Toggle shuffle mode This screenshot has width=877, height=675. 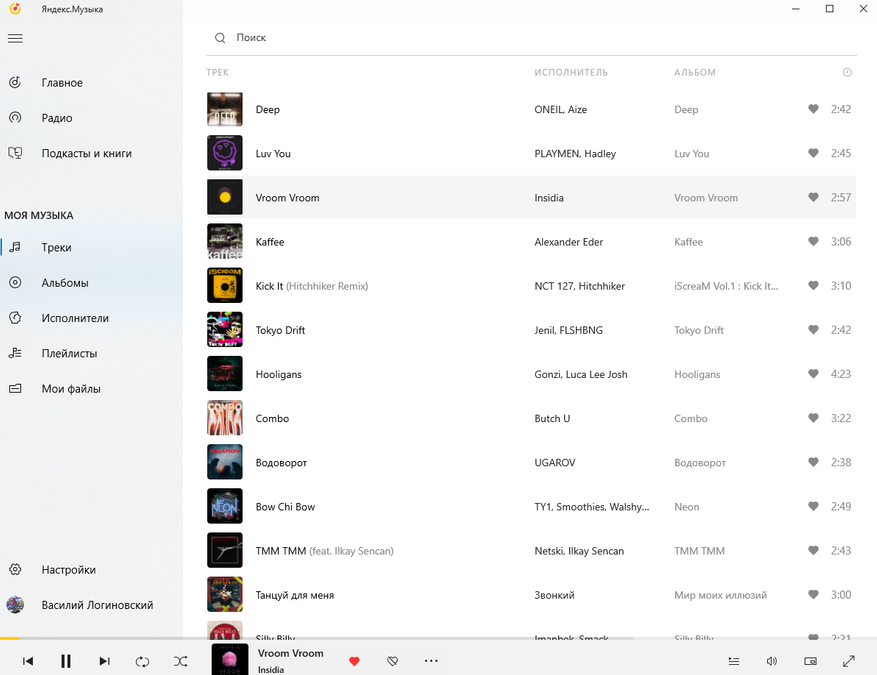(180, 662)
